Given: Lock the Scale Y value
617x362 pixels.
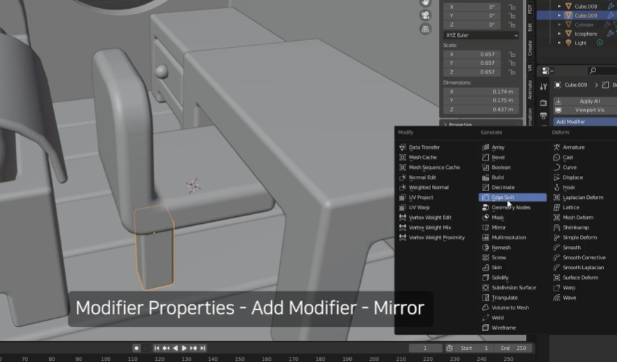Looking at the screenshot, I should (512, 63).
